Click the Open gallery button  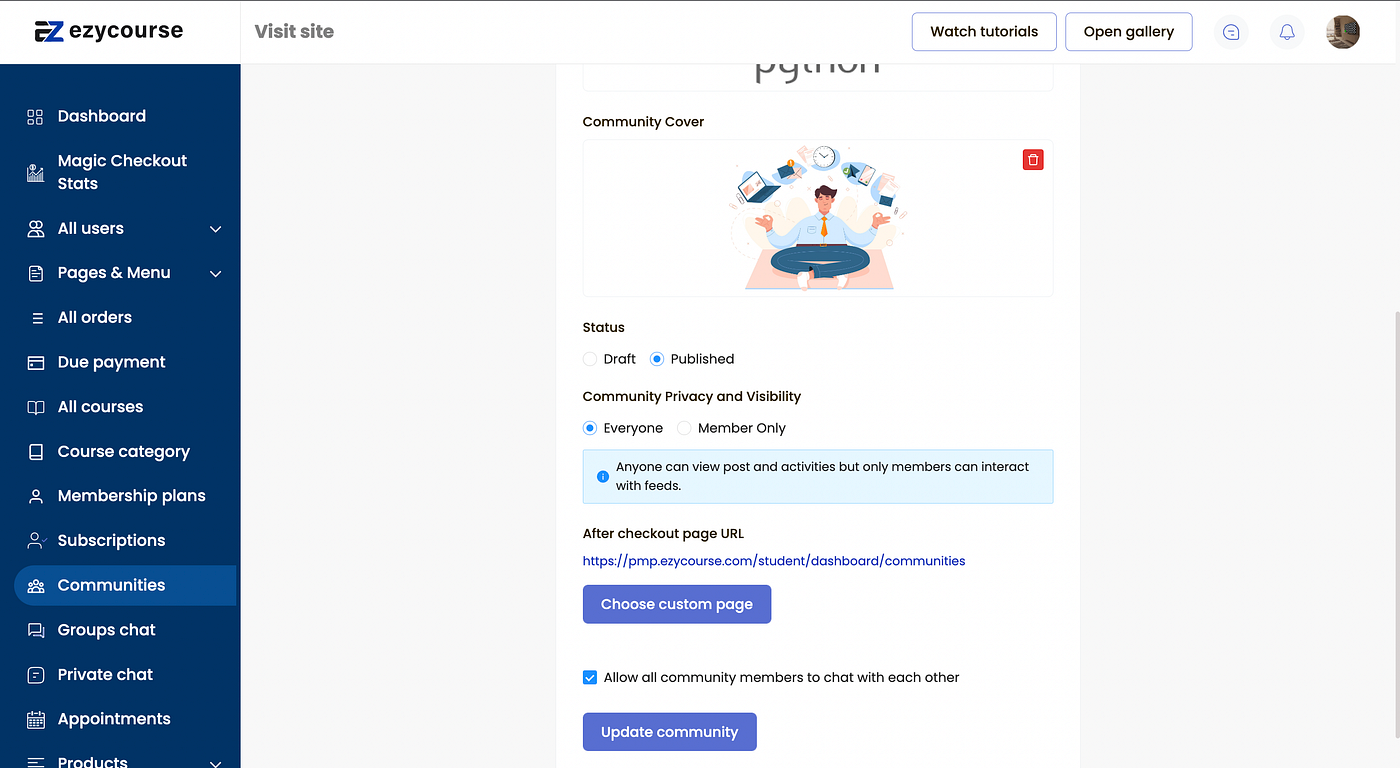pos(1129,31)
